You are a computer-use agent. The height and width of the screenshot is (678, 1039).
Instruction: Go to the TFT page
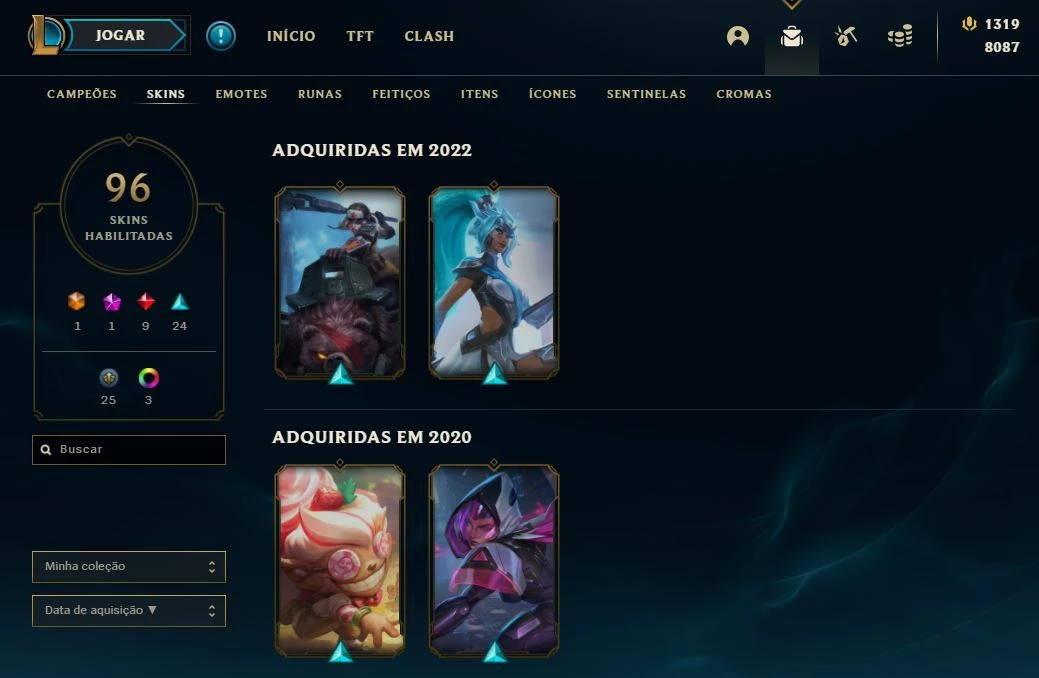[x=360, y=36]
